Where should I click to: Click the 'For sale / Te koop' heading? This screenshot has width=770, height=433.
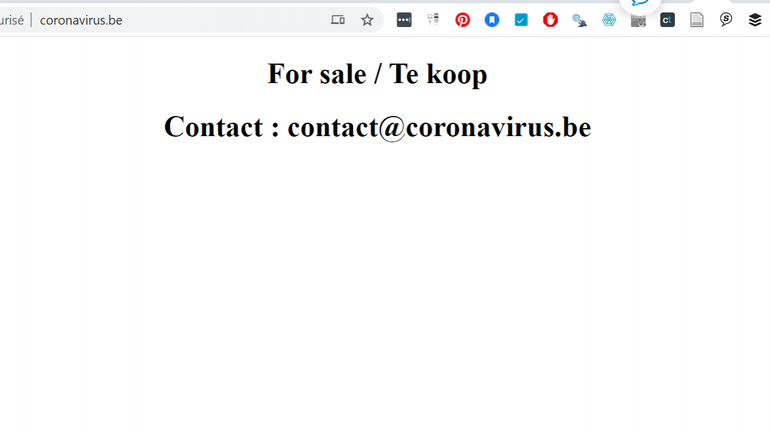coord(377,74)
